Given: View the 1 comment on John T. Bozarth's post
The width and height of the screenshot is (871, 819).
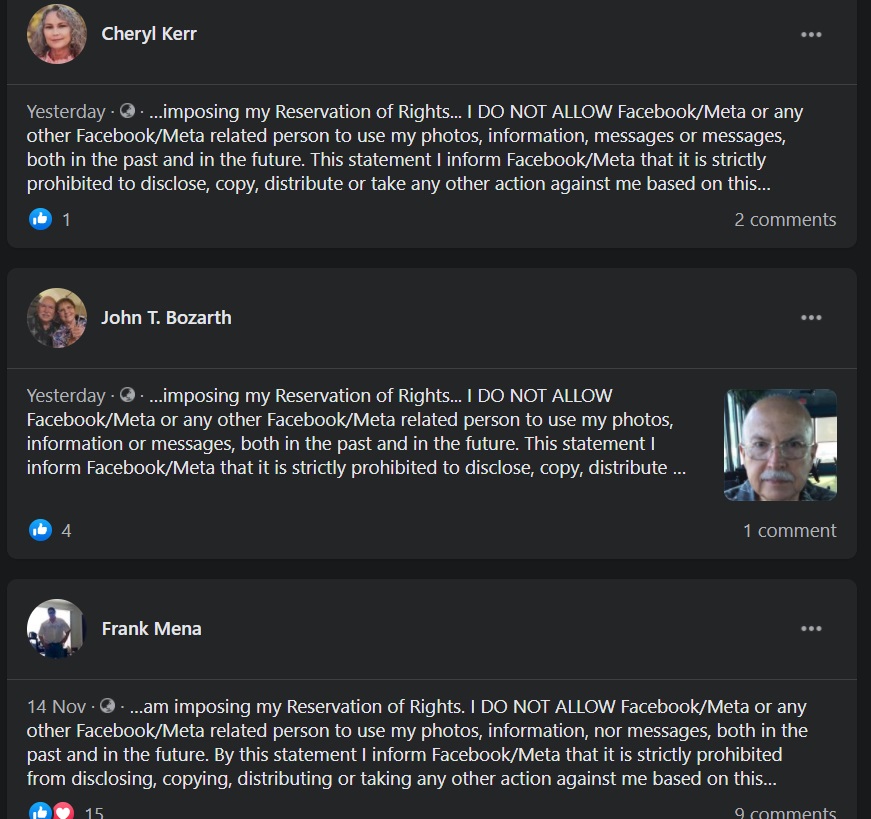Looking at the screenshot, I should [x=789, y=530].
